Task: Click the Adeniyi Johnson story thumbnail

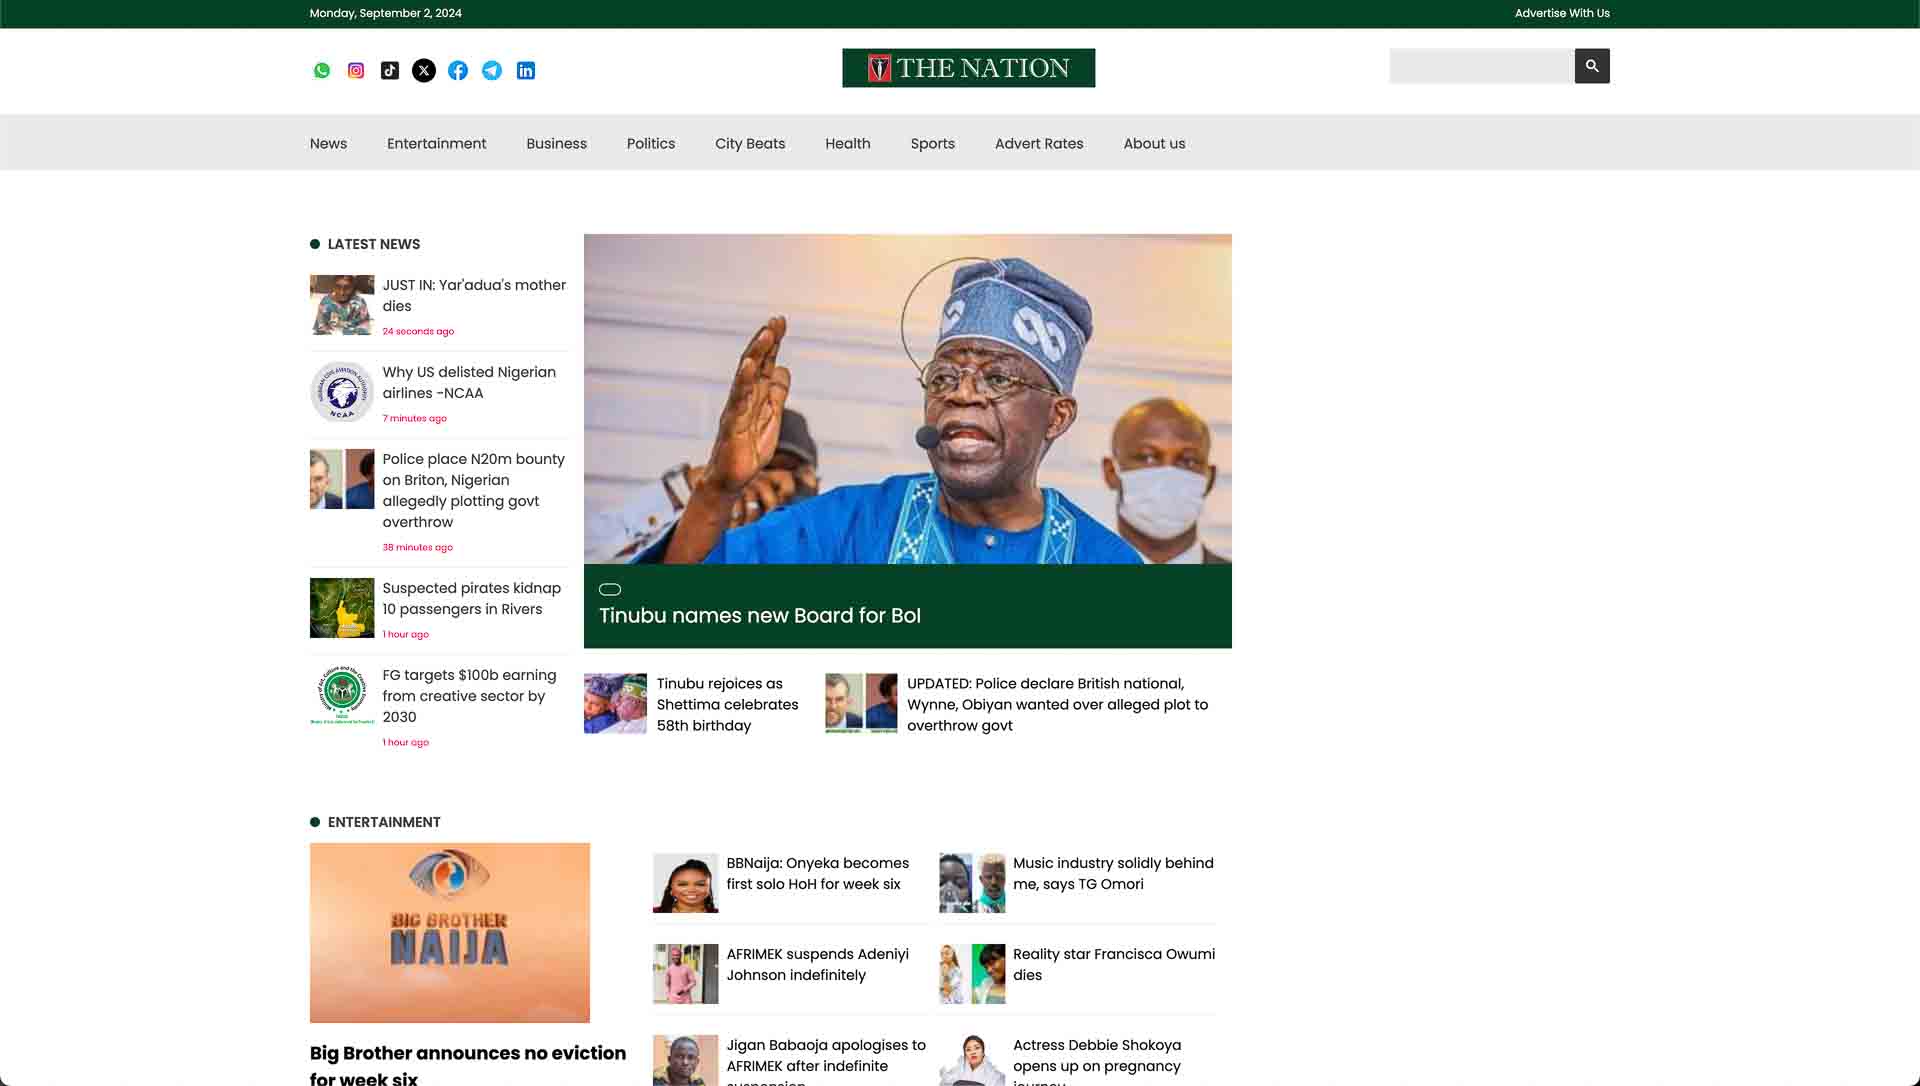Action: coord(685,974)
